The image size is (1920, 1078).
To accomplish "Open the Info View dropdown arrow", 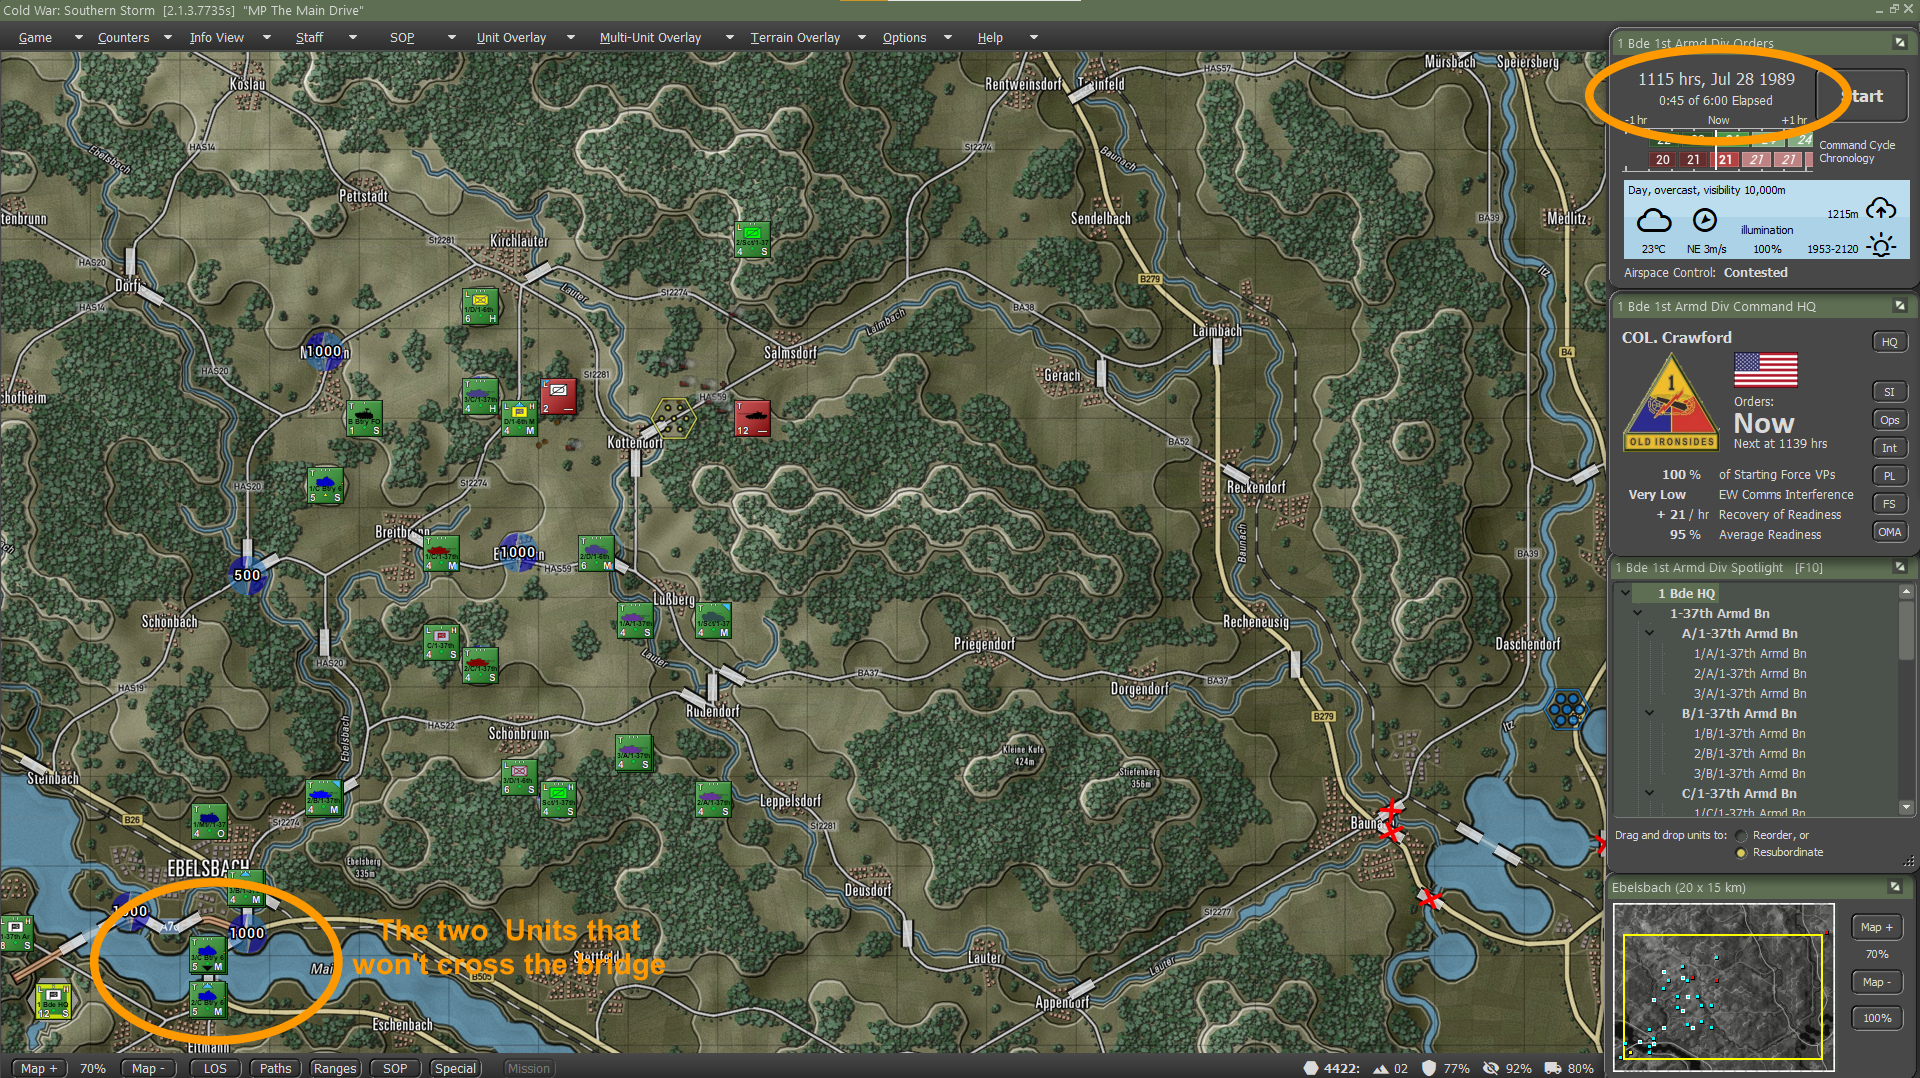I will (266, 37).
